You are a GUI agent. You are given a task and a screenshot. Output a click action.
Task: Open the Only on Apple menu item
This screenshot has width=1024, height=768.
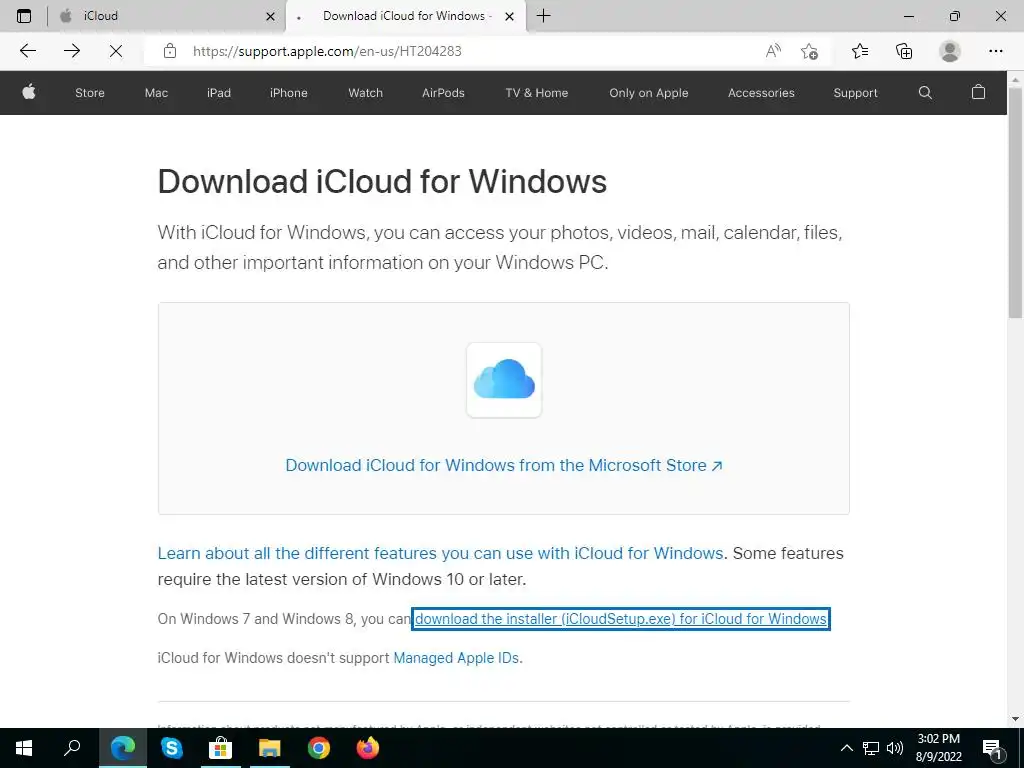[648, 93]
